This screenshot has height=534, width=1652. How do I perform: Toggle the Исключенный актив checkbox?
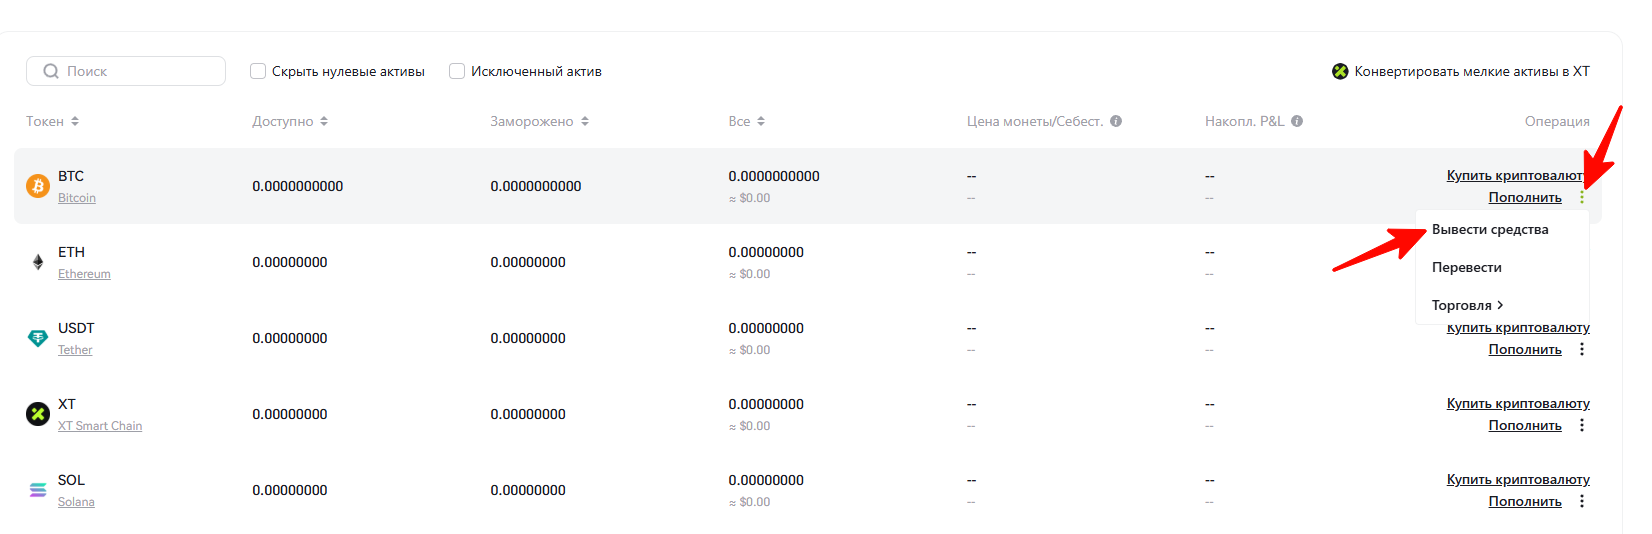457,71
